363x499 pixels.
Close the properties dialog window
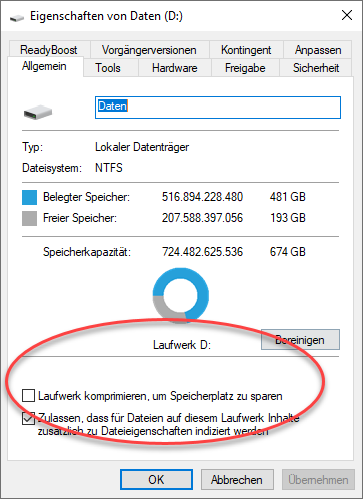[x=347, y=15]
